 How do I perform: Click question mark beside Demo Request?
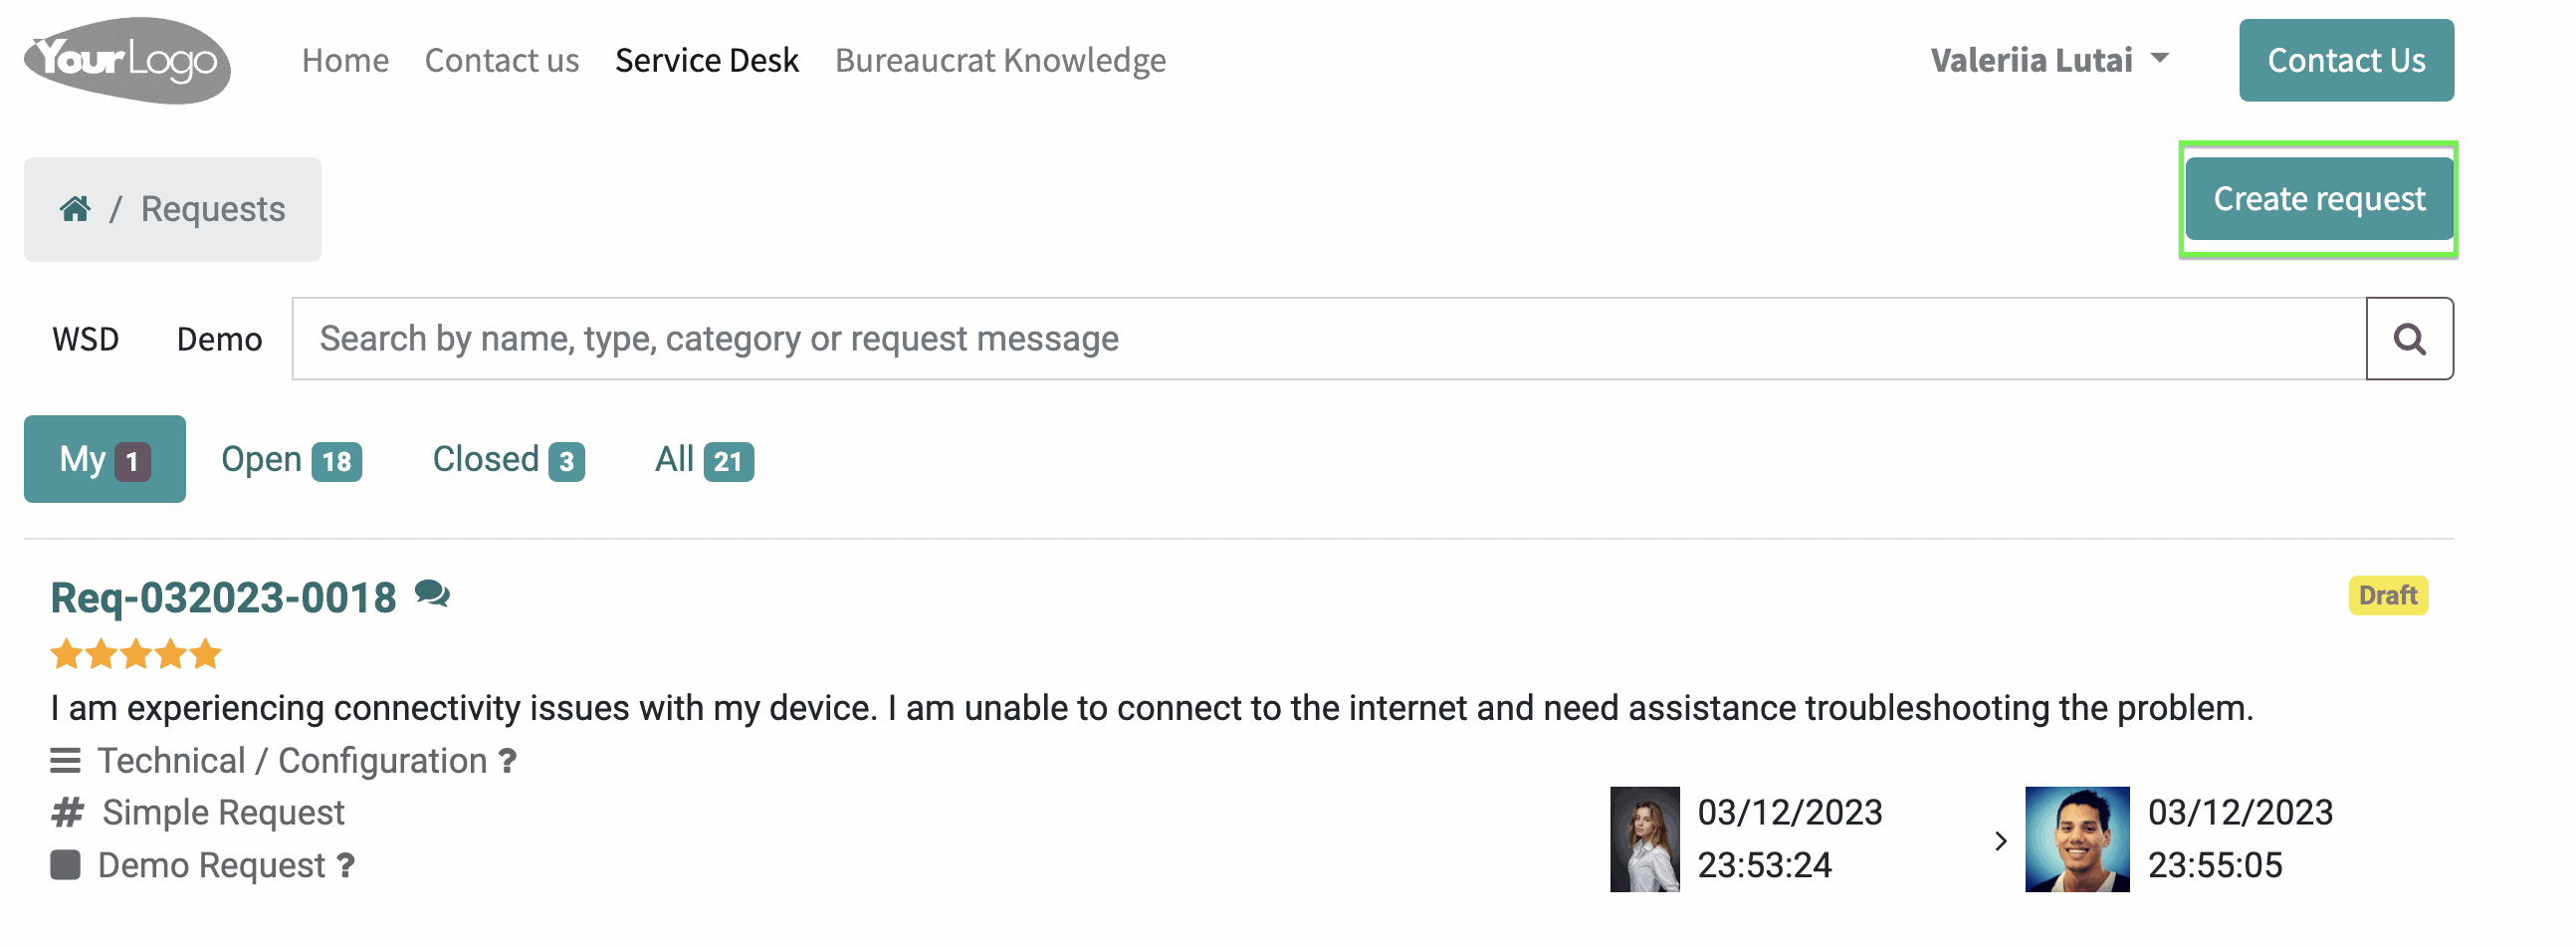pyautogui.click(x=346, y=866)
